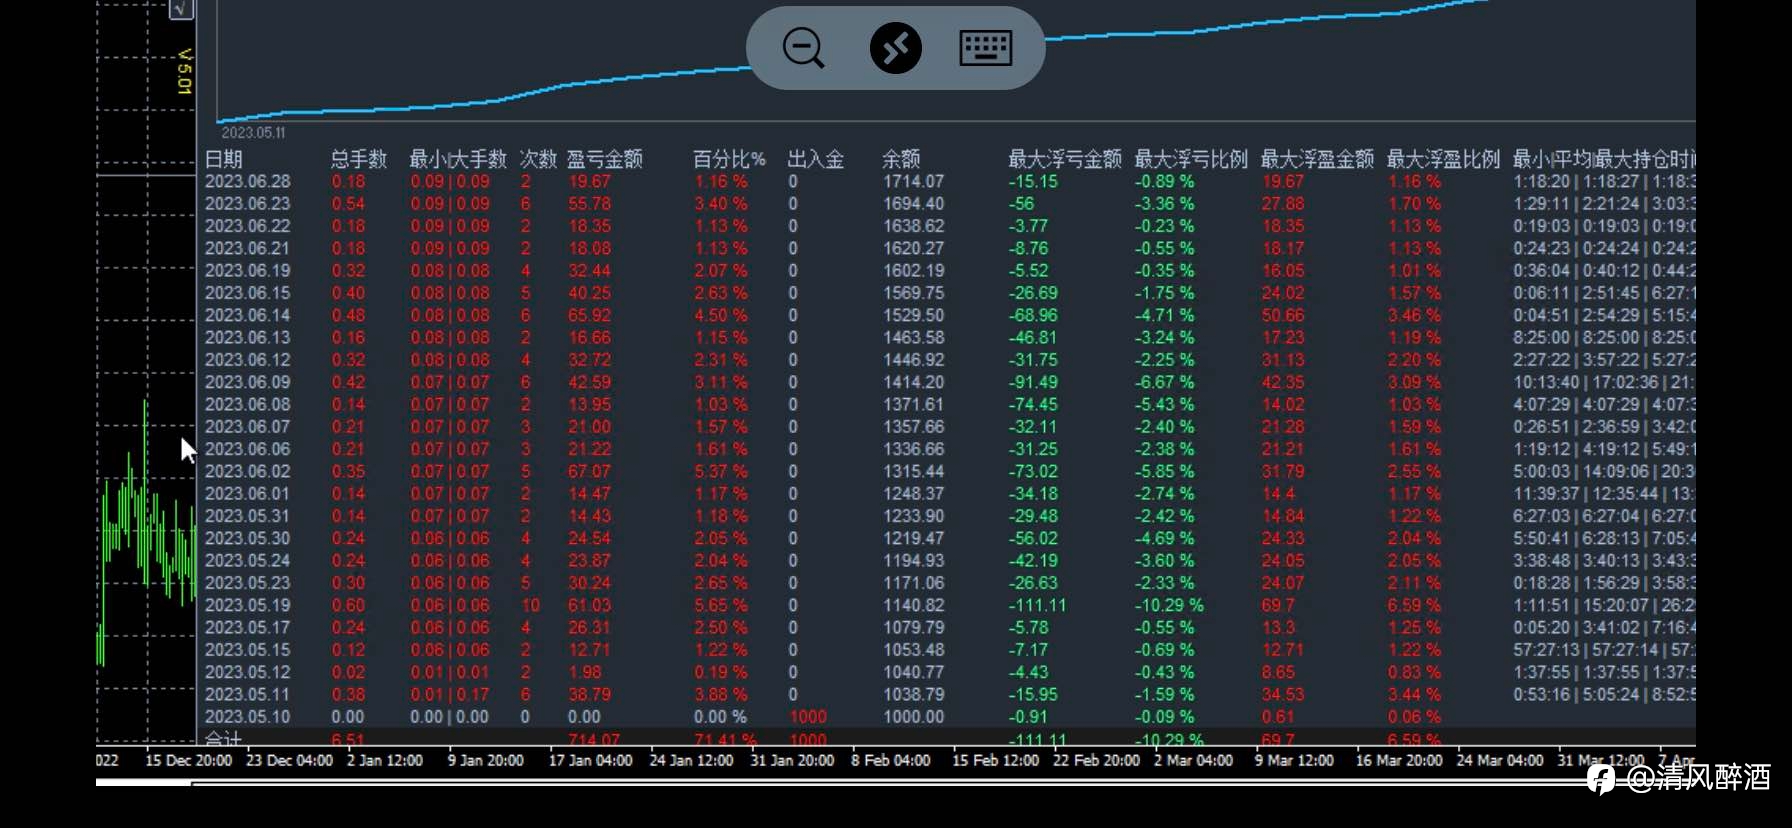1792x828 pixels.
Task: Click the 最小|大手数 column header
Action: click(458, 159)
